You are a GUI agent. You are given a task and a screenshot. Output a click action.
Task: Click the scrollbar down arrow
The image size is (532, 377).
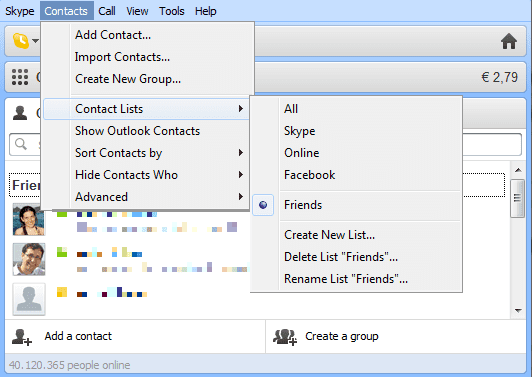[x=518, y=310]
